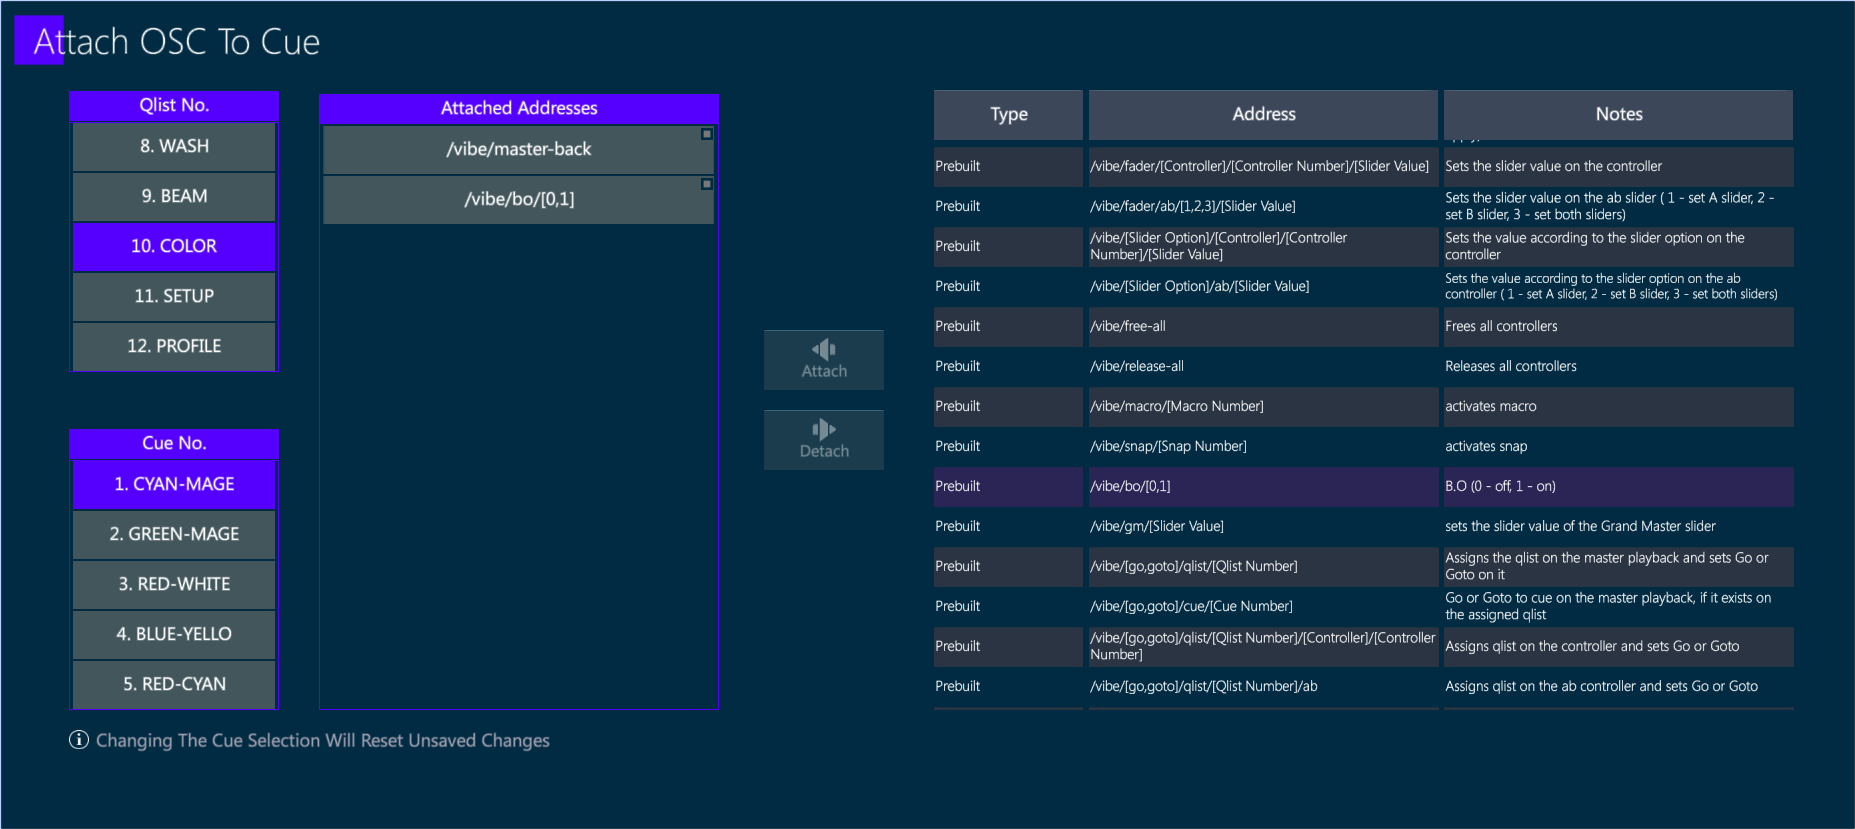Click the 'B.O (0 - off, 1 - on)' note

click(x=1618, y=486)
